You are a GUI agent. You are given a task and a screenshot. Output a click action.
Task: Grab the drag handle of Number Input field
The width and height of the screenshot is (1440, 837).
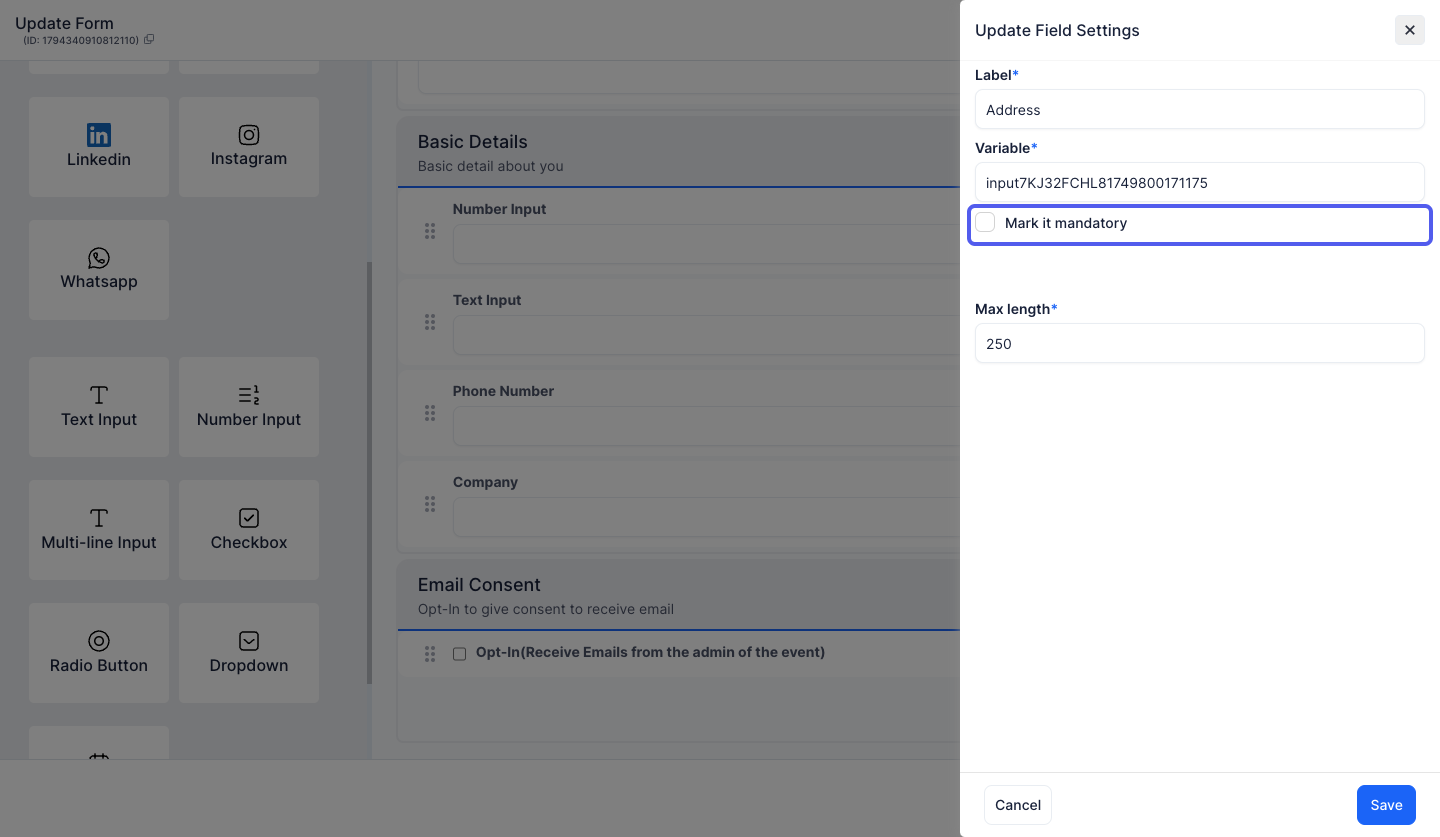[x=430, y=231]
